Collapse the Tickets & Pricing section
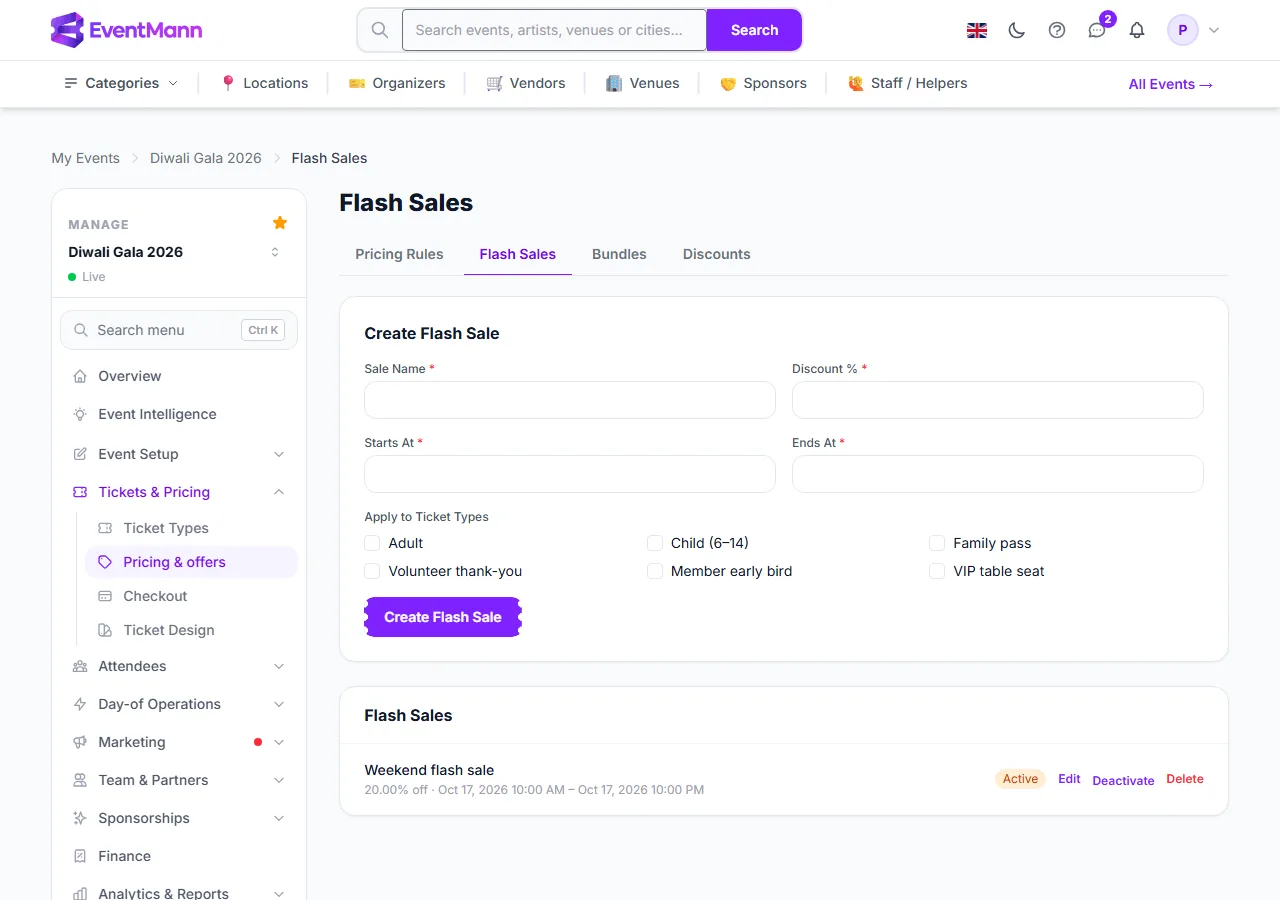1280x900 pixels. pos(279,492)
